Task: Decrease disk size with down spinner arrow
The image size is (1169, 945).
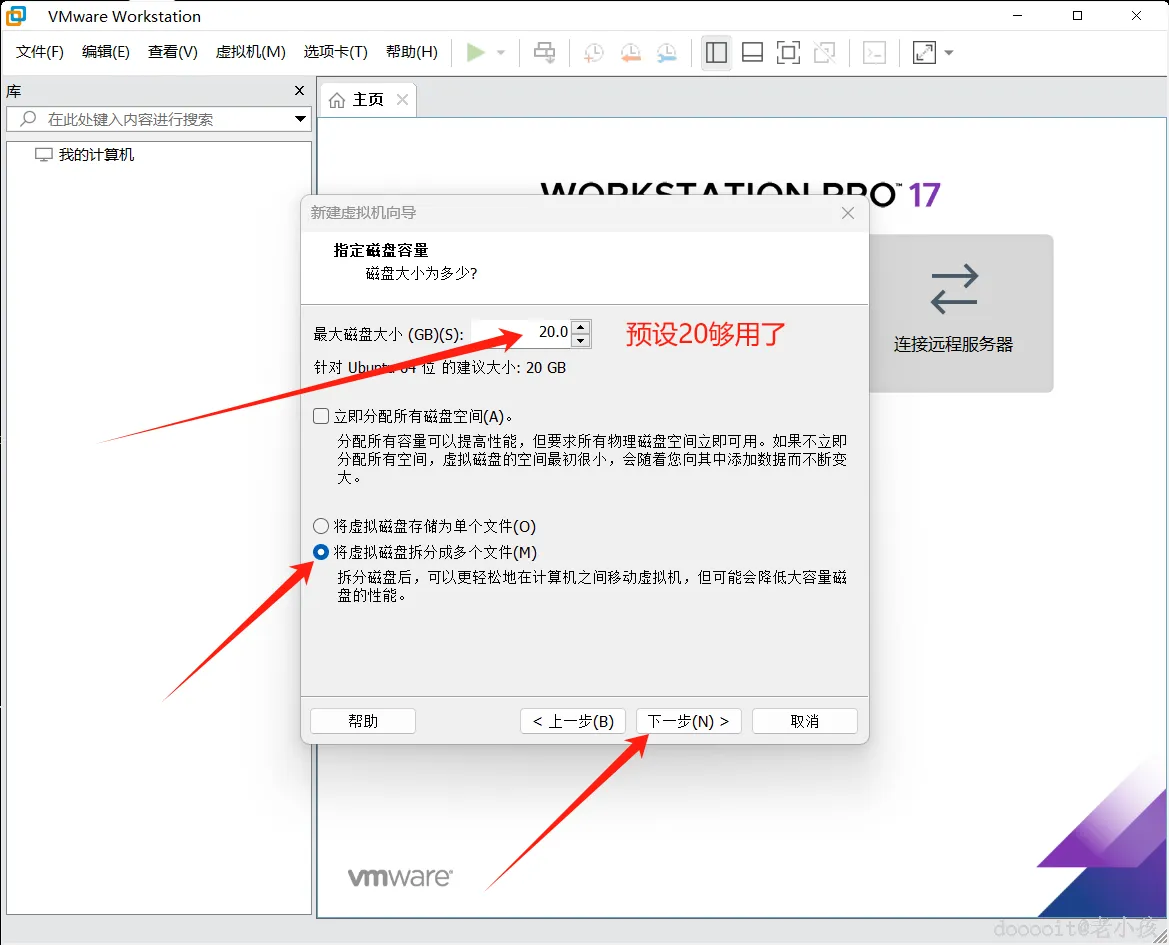Action: [x=581, y=340]
